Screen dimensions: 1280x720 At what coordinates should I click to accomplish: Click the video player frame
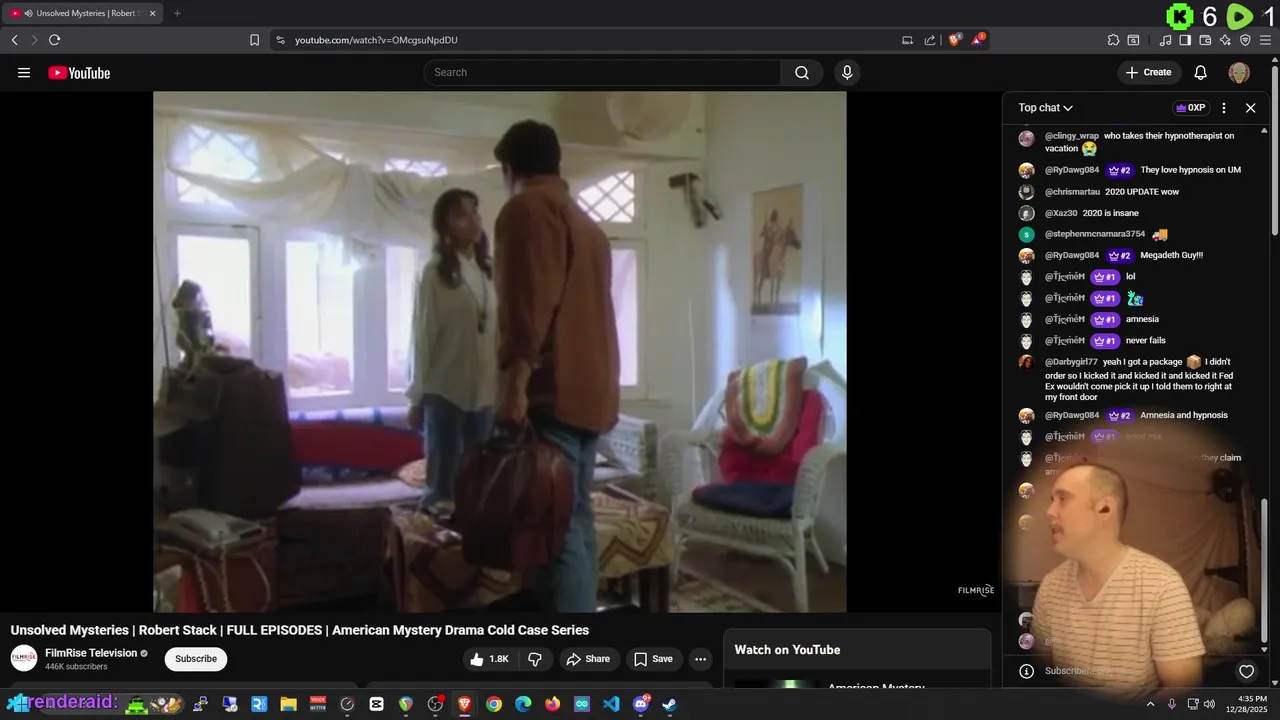pyautogui.click(x=500, y=351)
